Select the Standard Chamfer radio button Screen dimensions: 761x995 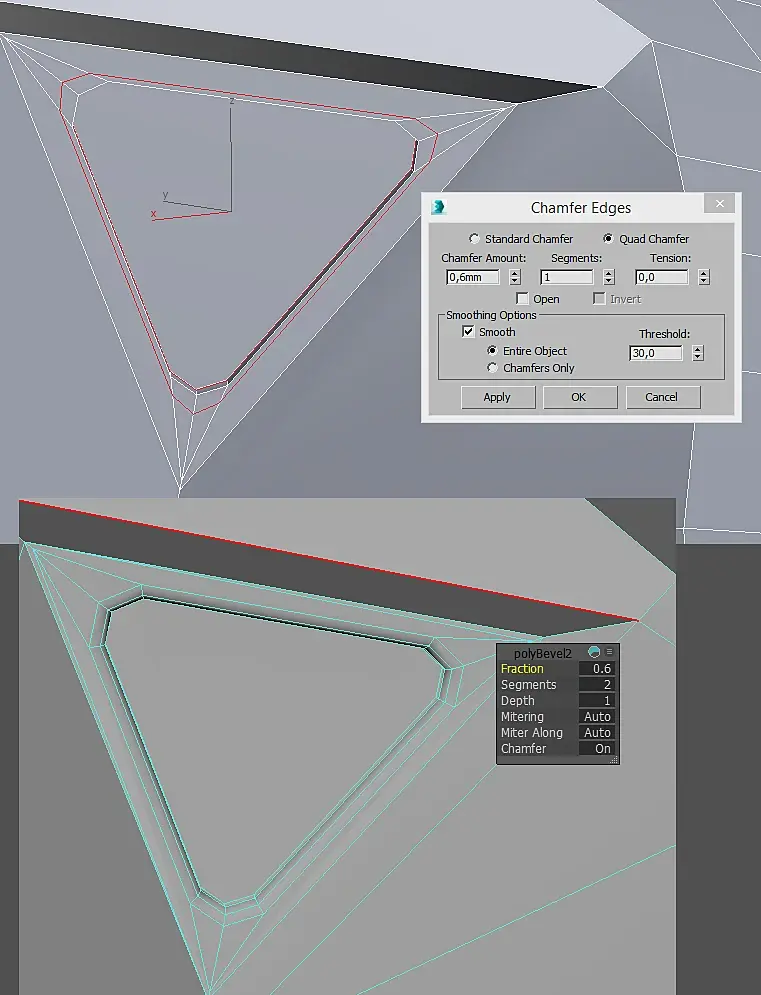point(473,239)
